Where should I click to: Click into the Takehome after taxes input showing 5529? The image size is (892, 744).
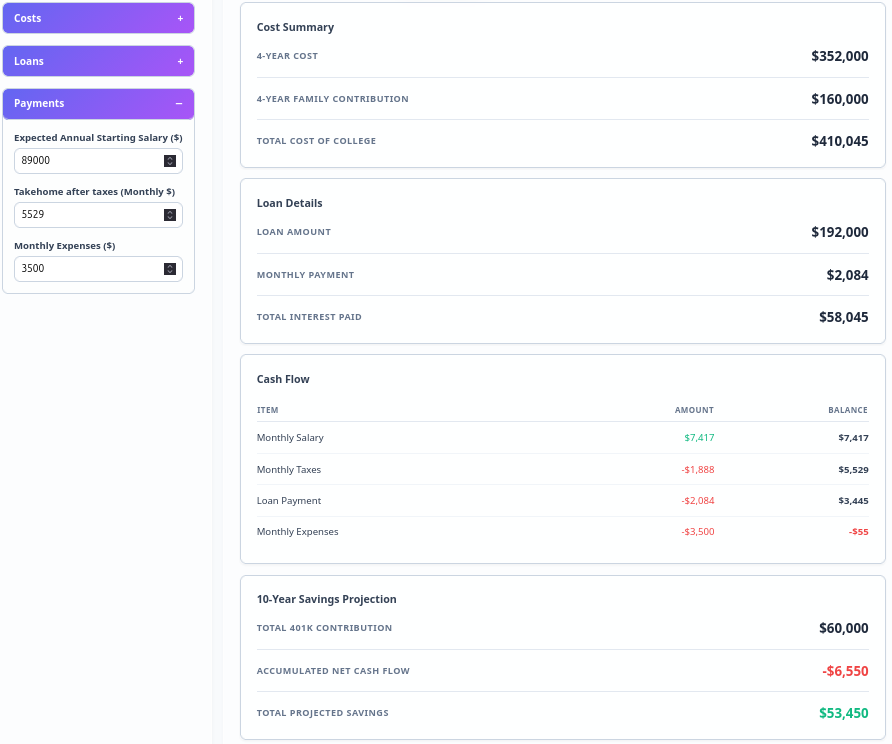[x=88, y=214]
